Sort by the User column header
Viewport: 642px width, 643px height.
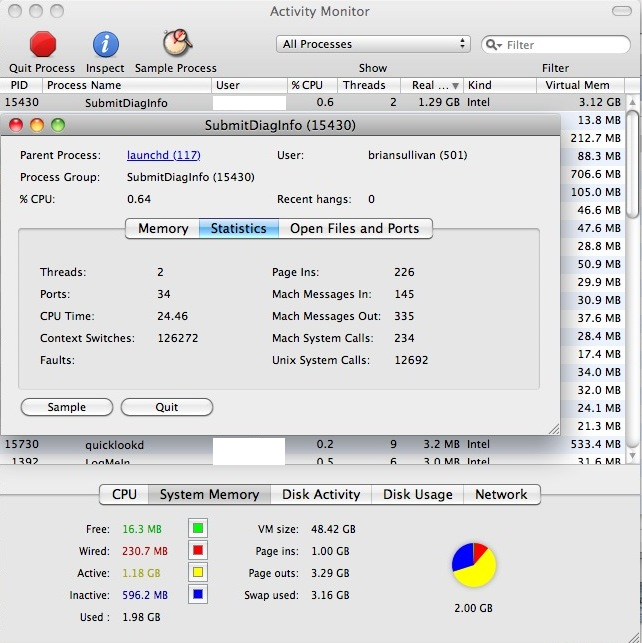click(x=249, y=85)
